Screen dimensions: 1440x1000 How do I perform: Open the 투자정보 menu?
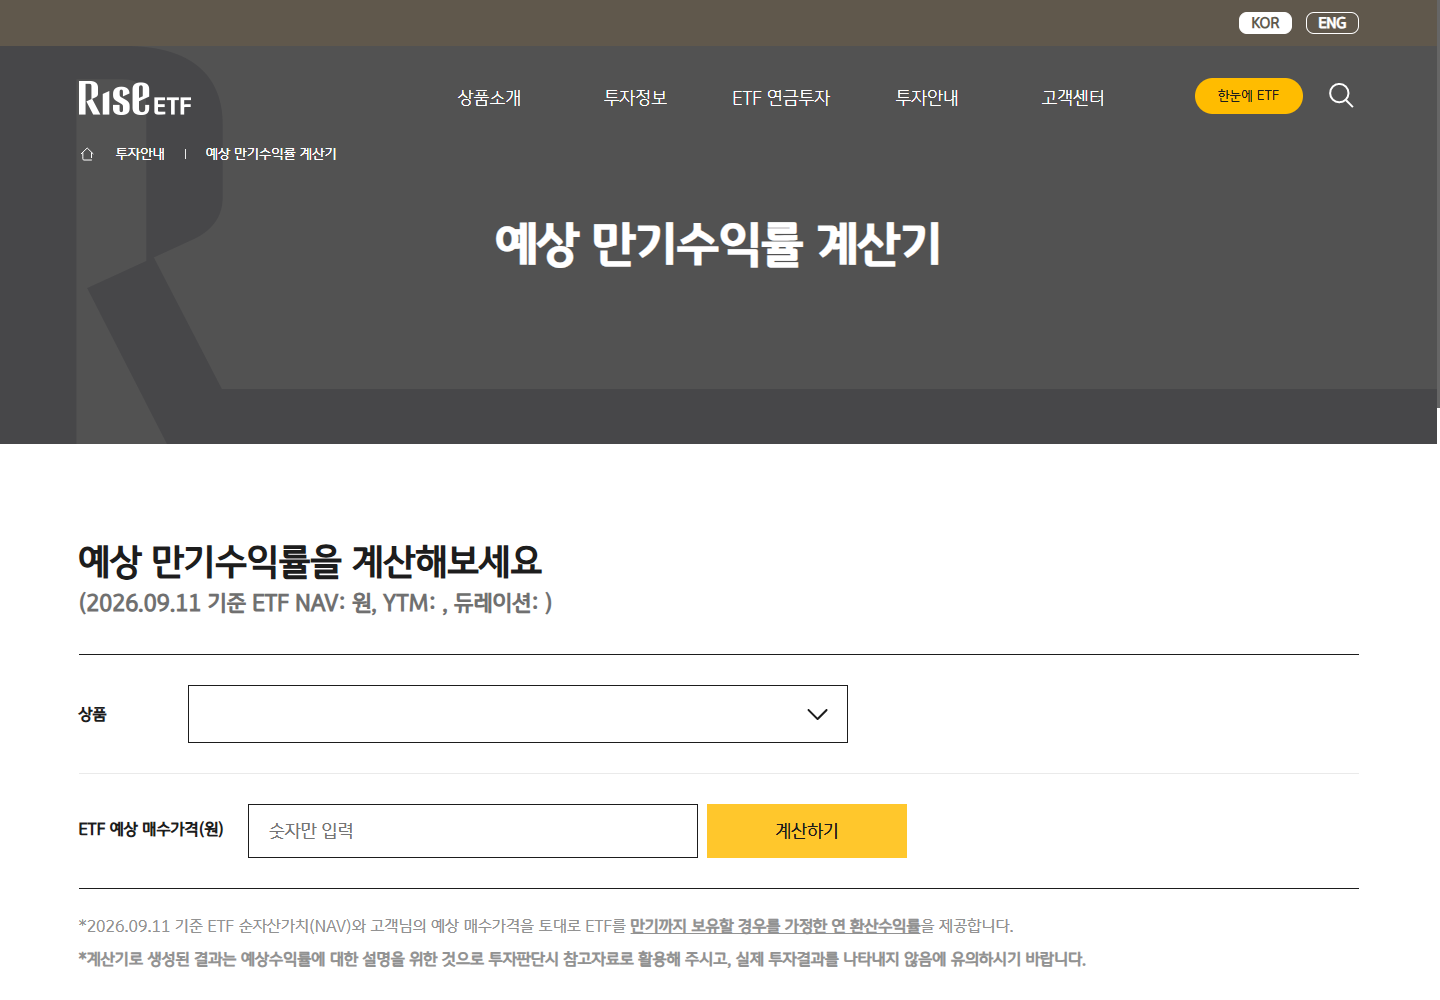(635, 98)
